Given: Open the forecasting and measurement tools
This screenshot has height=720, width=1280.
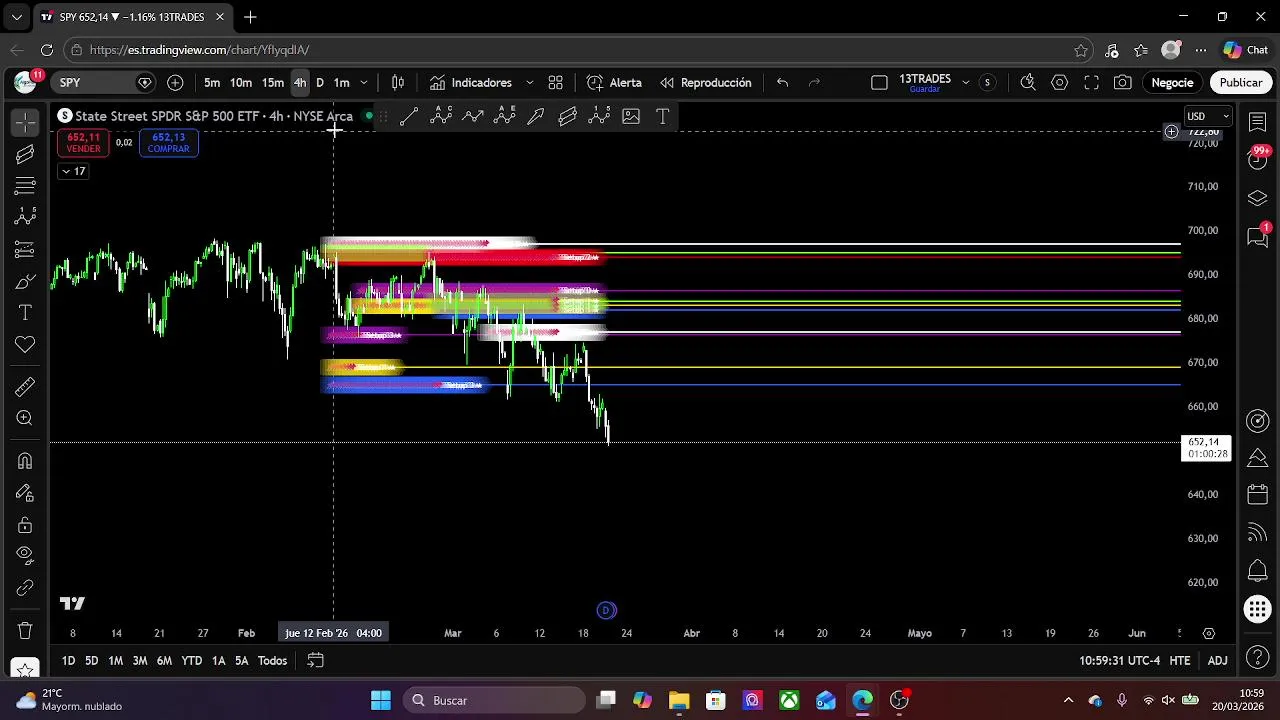Looking at the screenshot, I should point(25,249).
